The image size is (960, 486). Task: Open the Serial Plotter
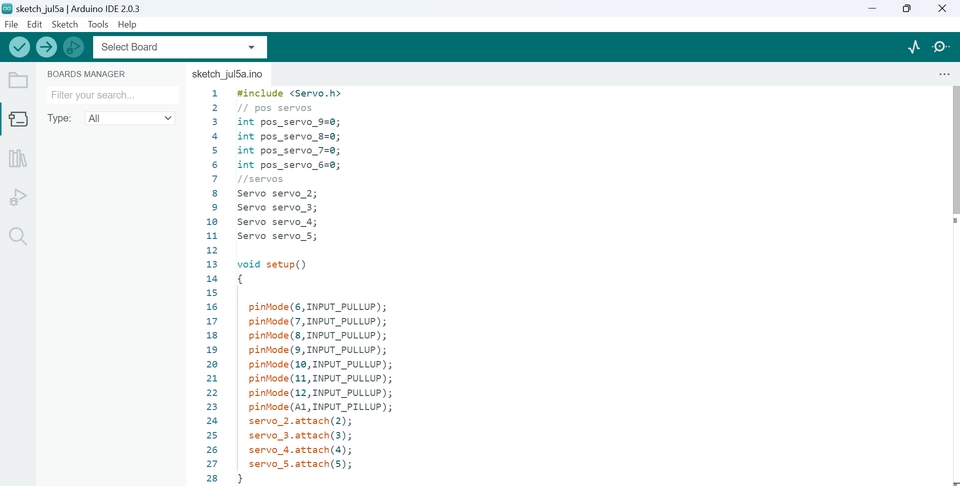[x=914, y=47]
